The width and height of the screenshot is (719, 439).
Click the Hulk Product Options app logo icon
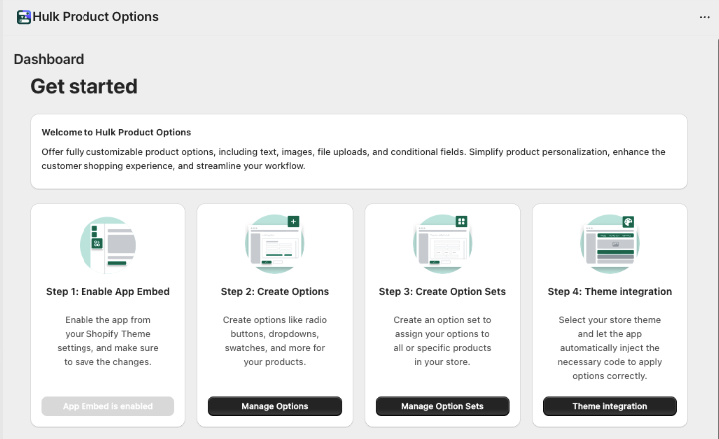coord(24,17)
